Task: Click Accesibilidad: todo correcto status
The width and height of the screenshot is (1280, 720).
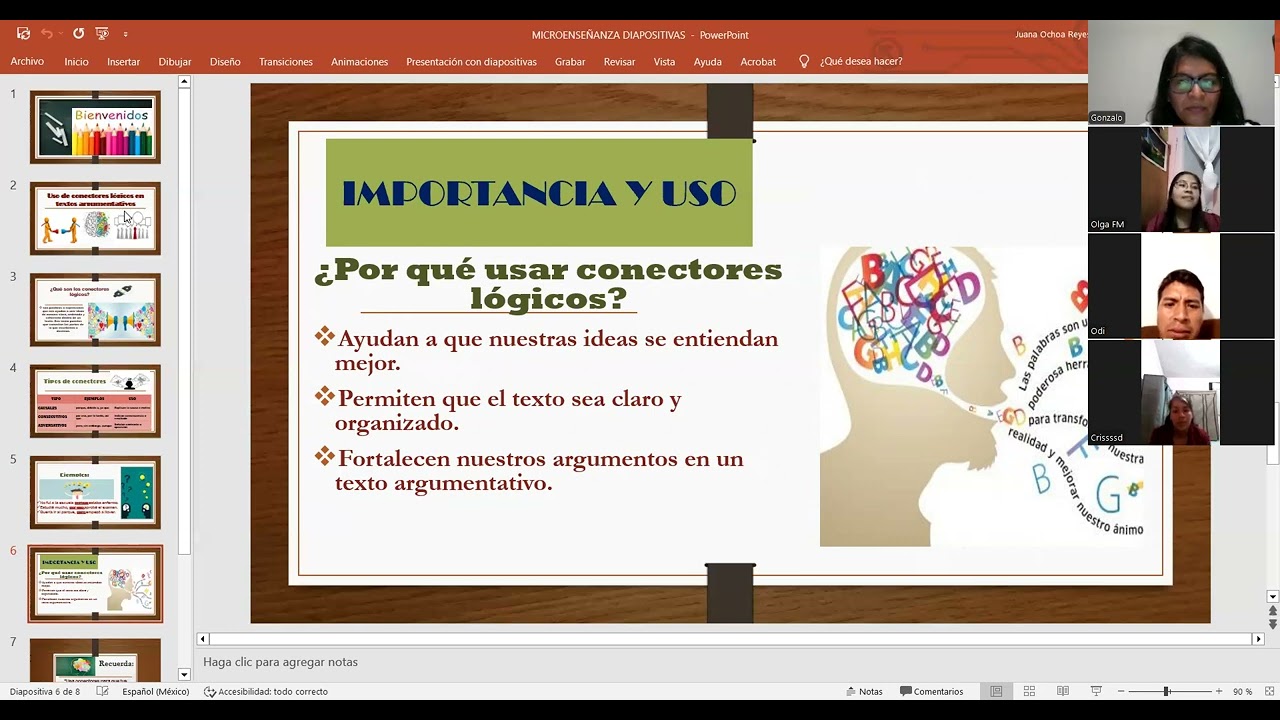Action: (x=266, y=691)
